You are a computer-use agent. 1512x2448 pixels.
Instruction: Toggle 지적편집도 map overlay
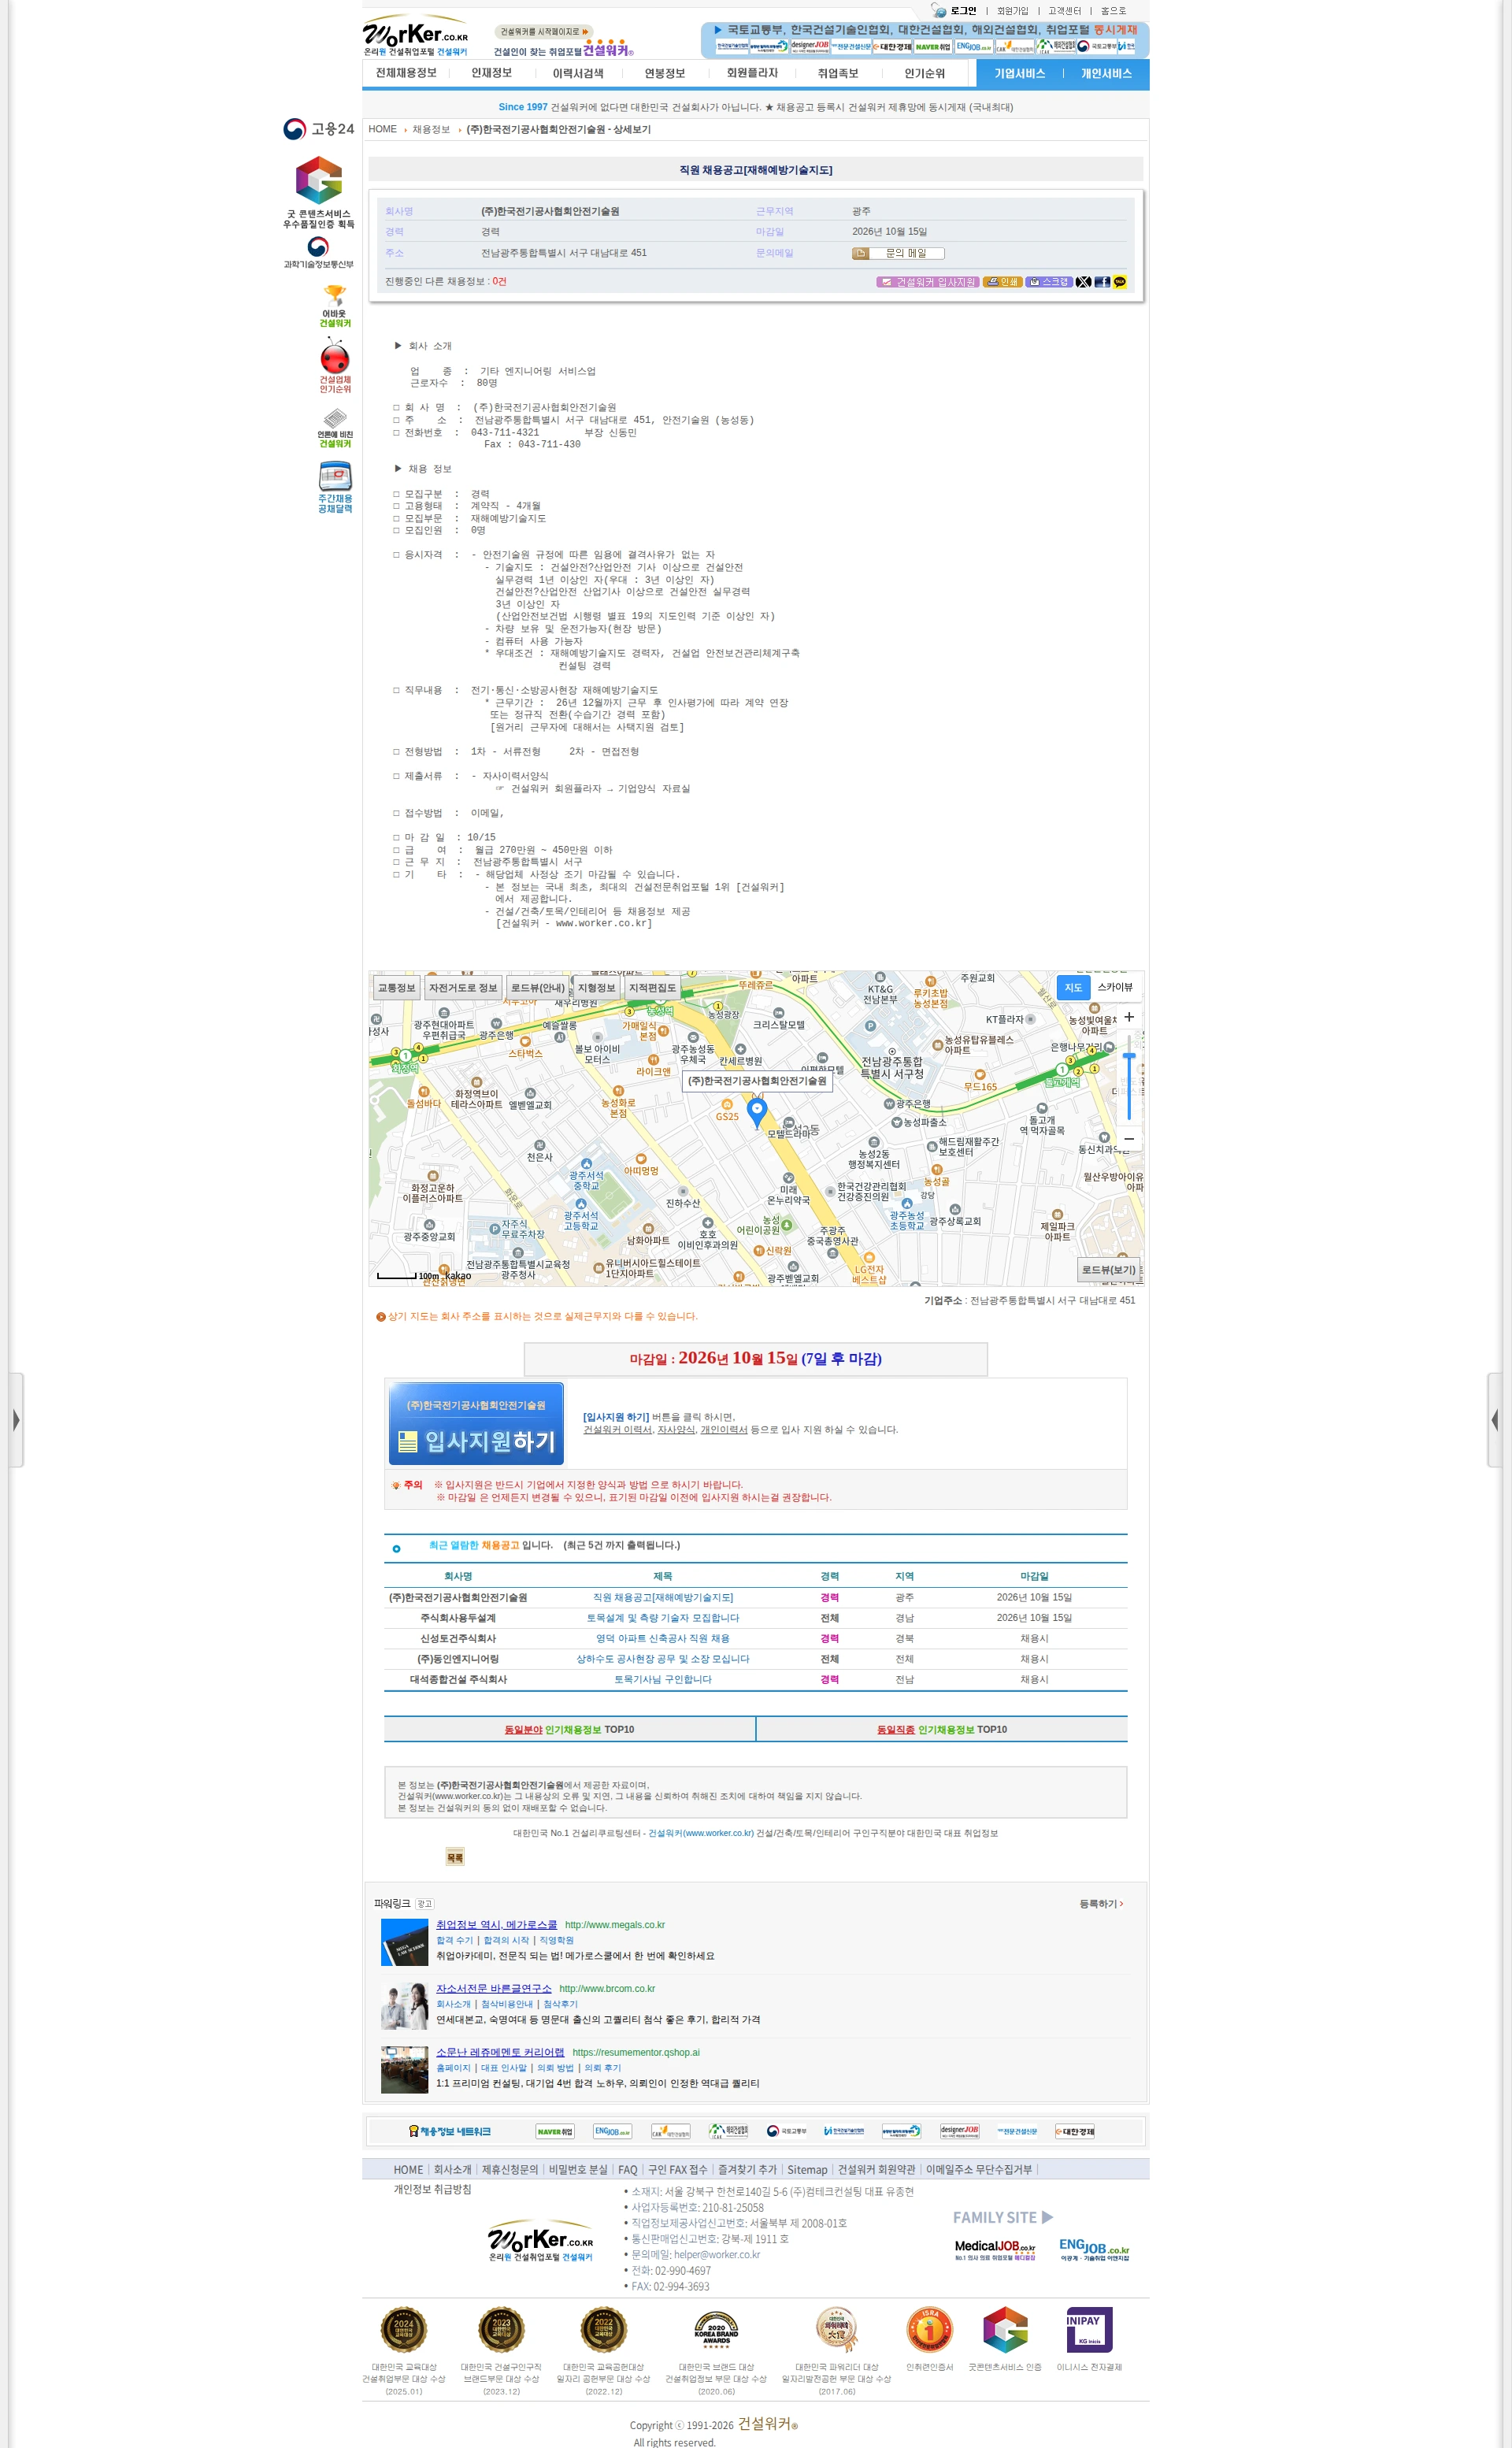tap(652, 987)
